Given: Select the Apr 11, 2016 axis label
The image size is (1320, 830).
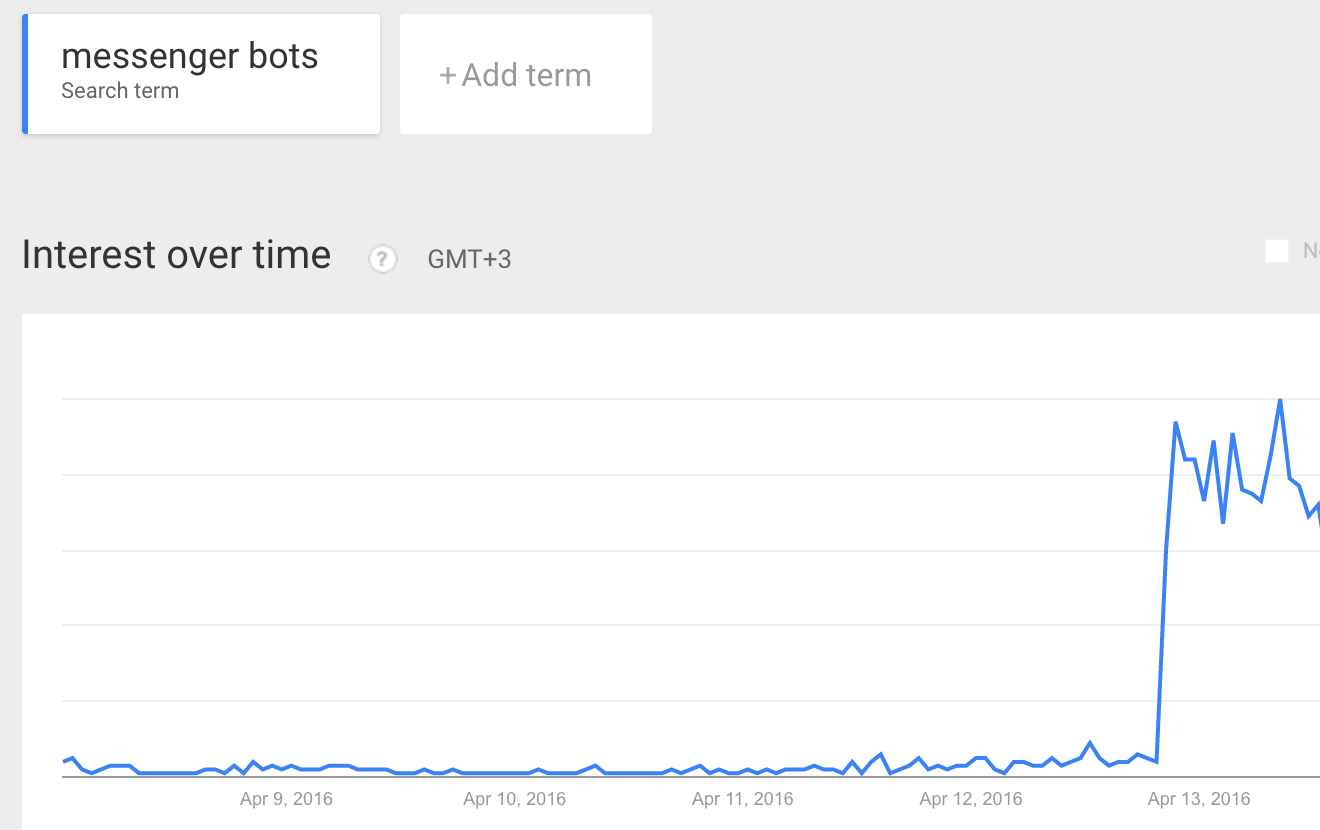Looking at the screenshot, I should [x=743, y=799].
